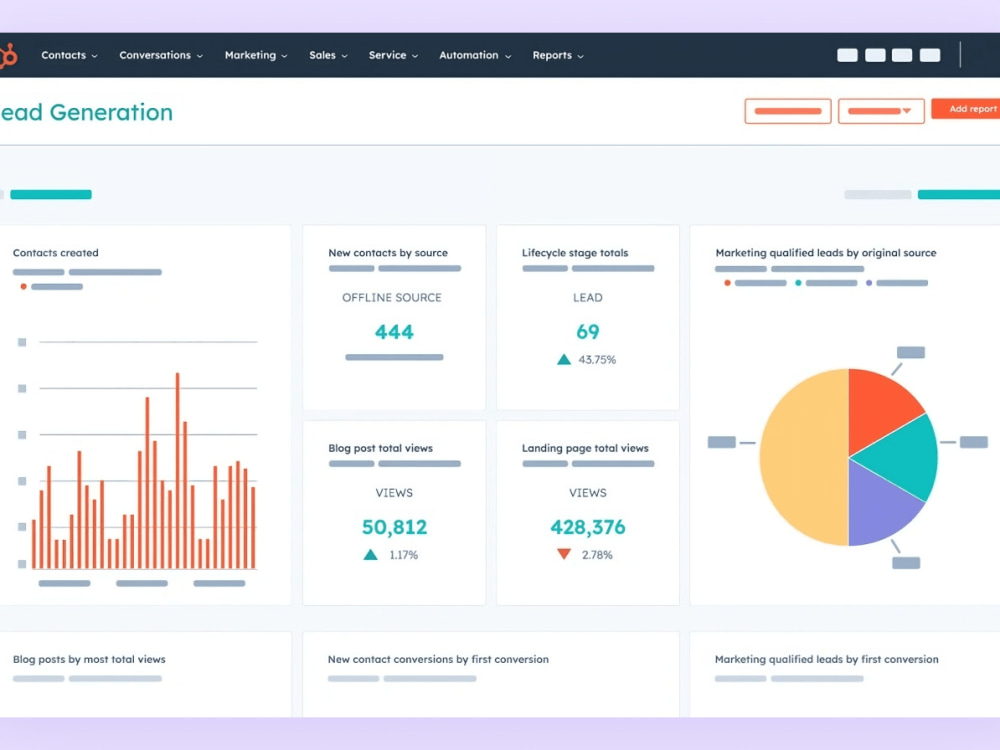Click the tallest bar in Contacts created chart
Screen dimensions: 1000x750
click(177, 470)
